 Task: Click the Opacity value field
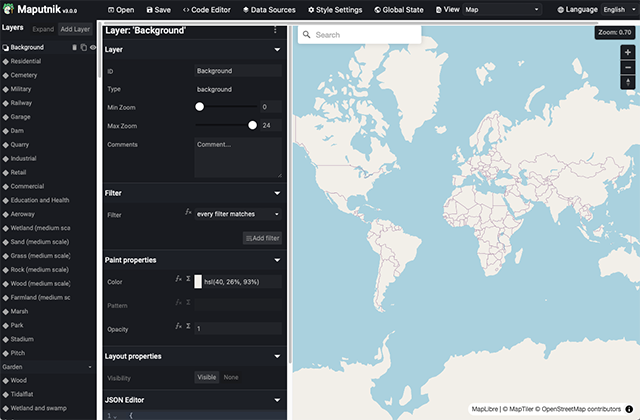point(238,328)
